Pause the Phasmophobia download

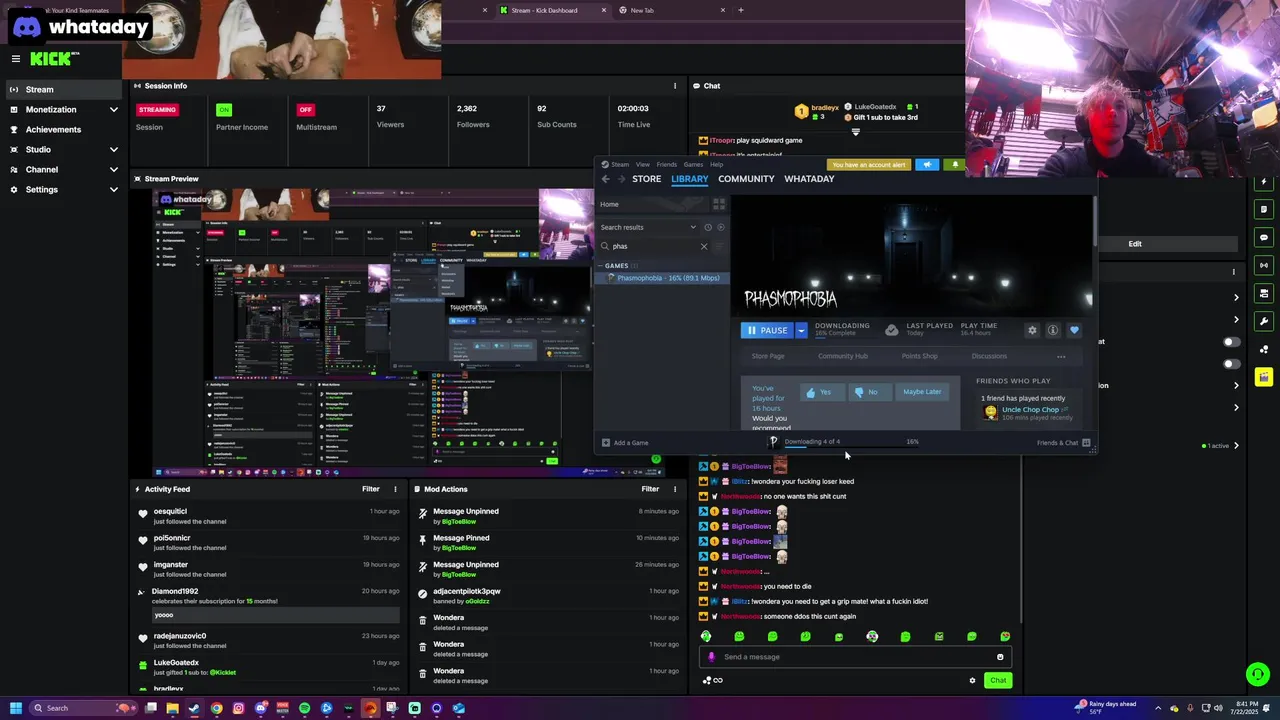coord(768,330)
